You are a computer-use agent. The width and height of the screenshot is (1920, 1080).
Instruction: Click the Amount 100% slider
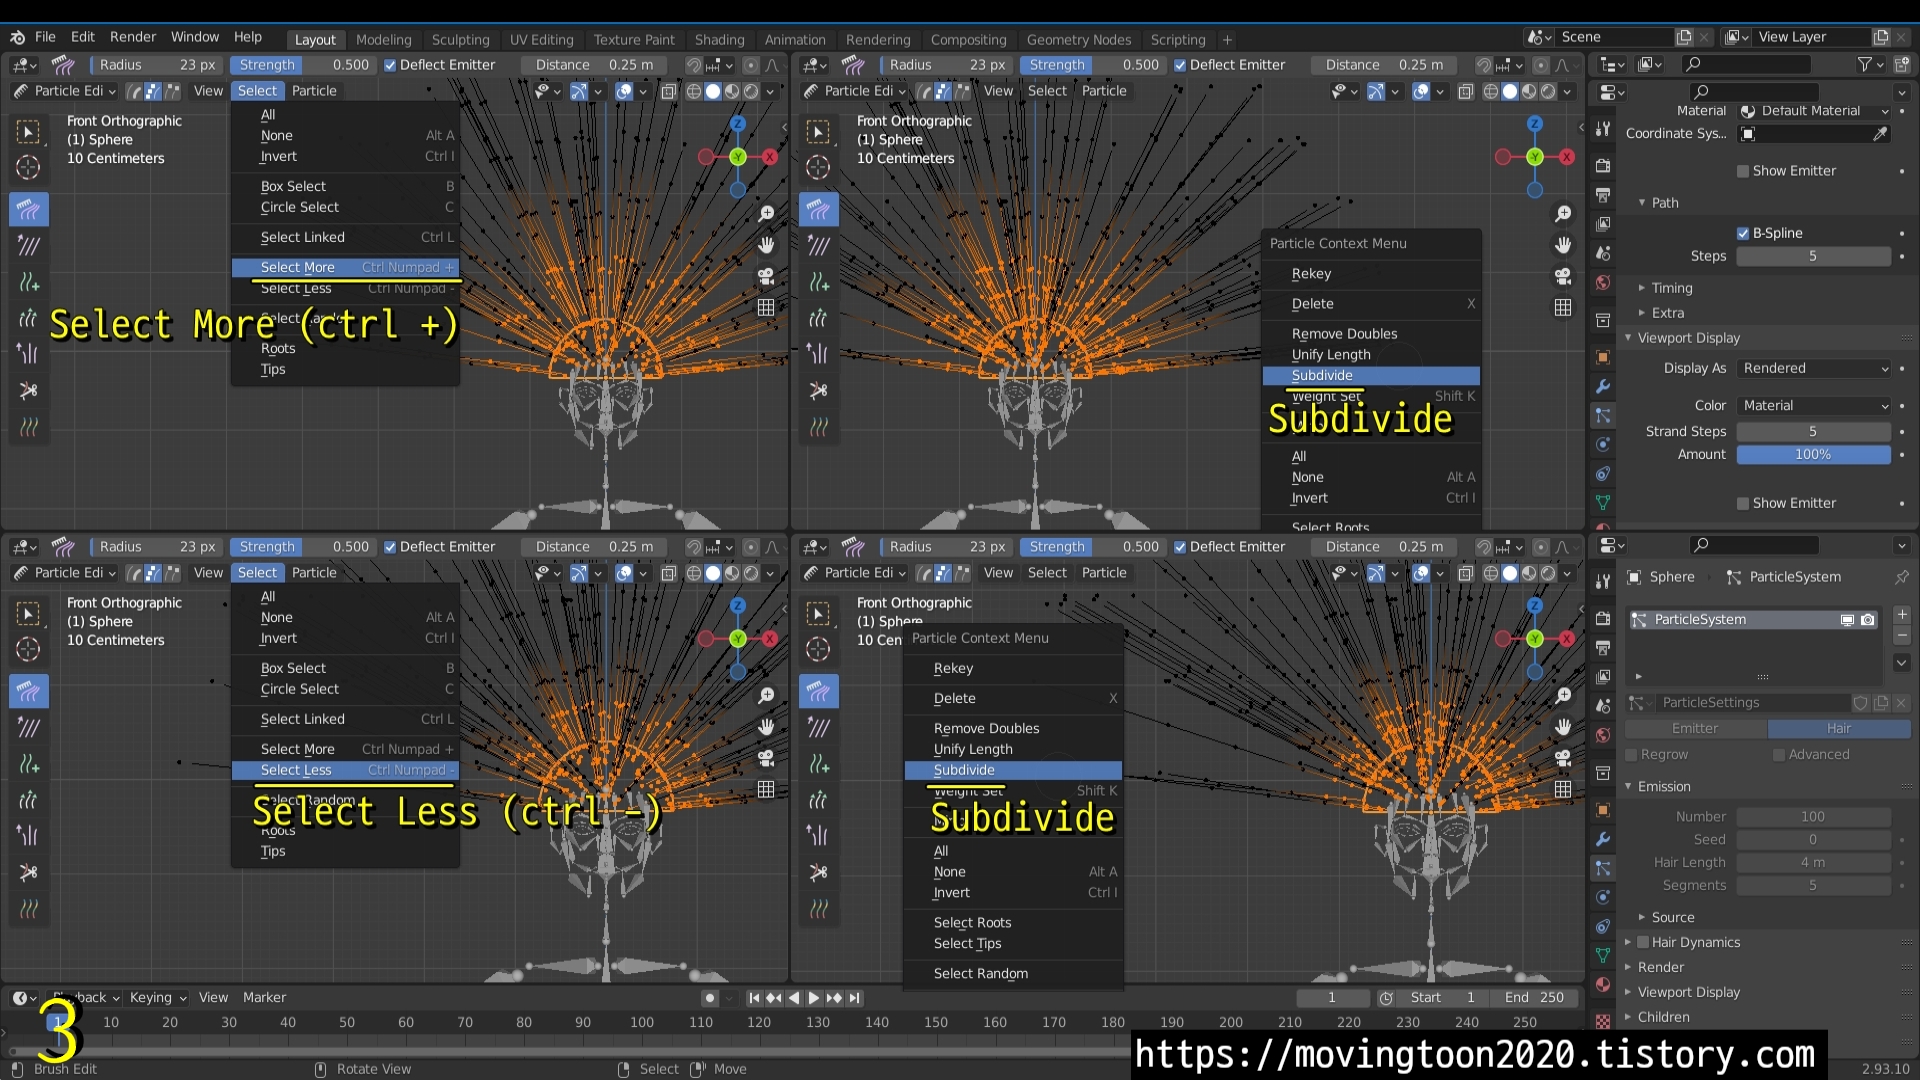point(1813,455)
